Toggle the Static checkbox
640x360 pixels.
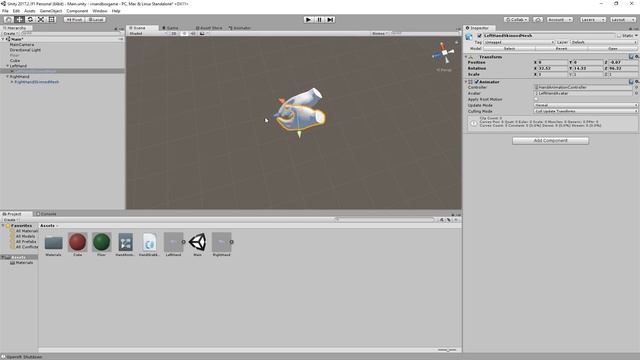tap(619, 36)
